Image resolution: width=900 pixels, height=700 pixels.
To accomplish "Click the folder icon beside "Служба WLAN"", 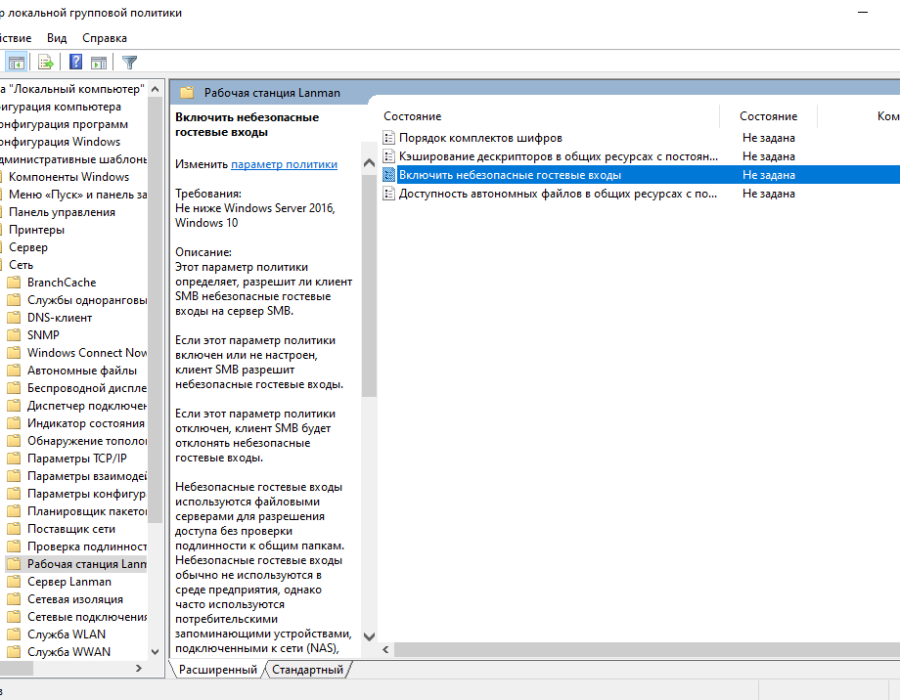I will (14, 635).
